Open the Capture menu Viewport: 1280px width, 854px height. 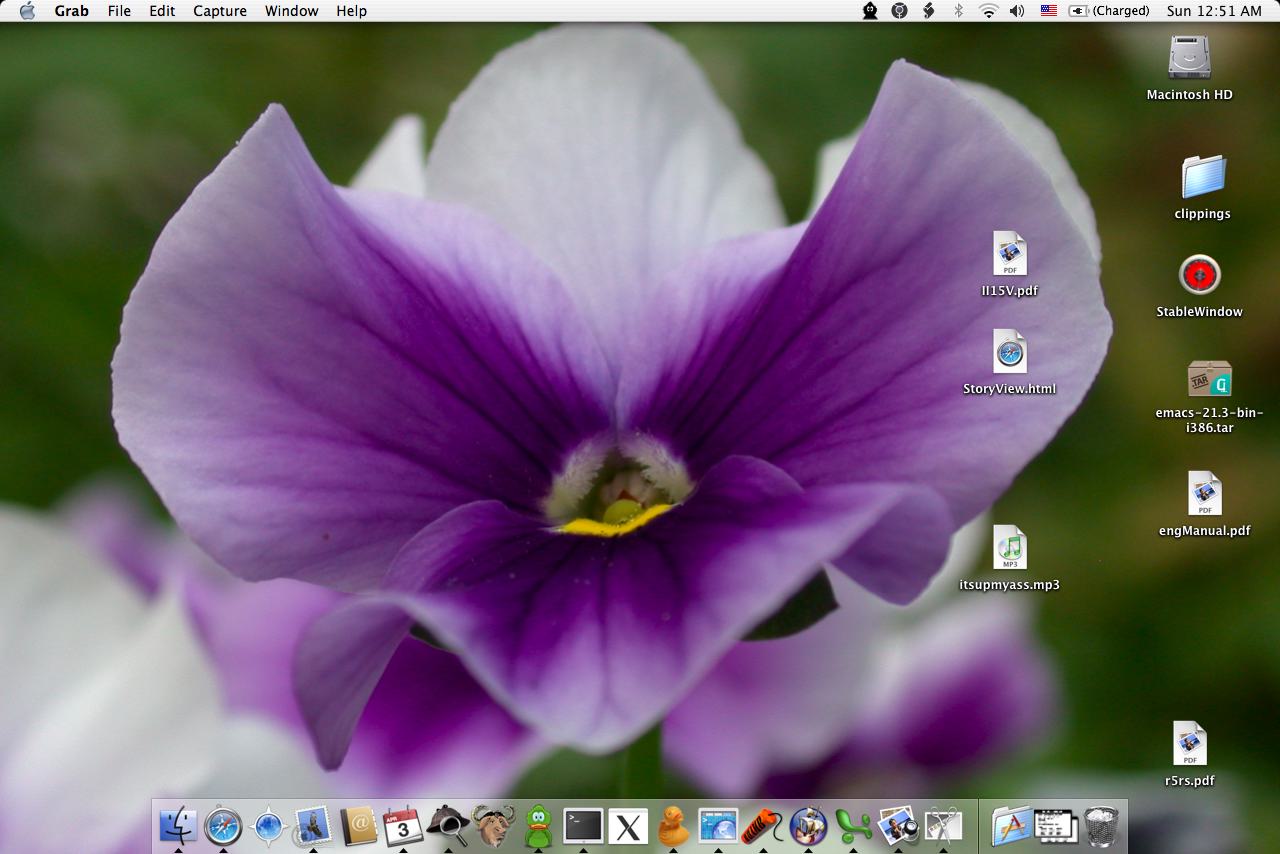pyautogui.click(x=220, y=11)
